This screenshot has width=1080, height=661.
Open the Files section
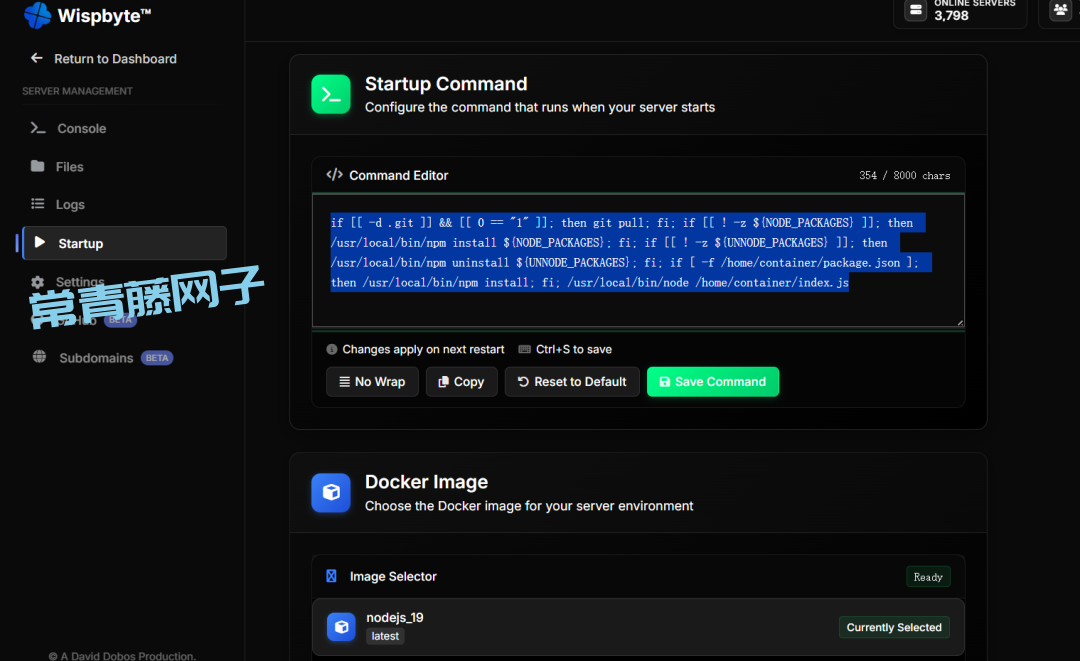pyautogui.click(x=69, y=167)
